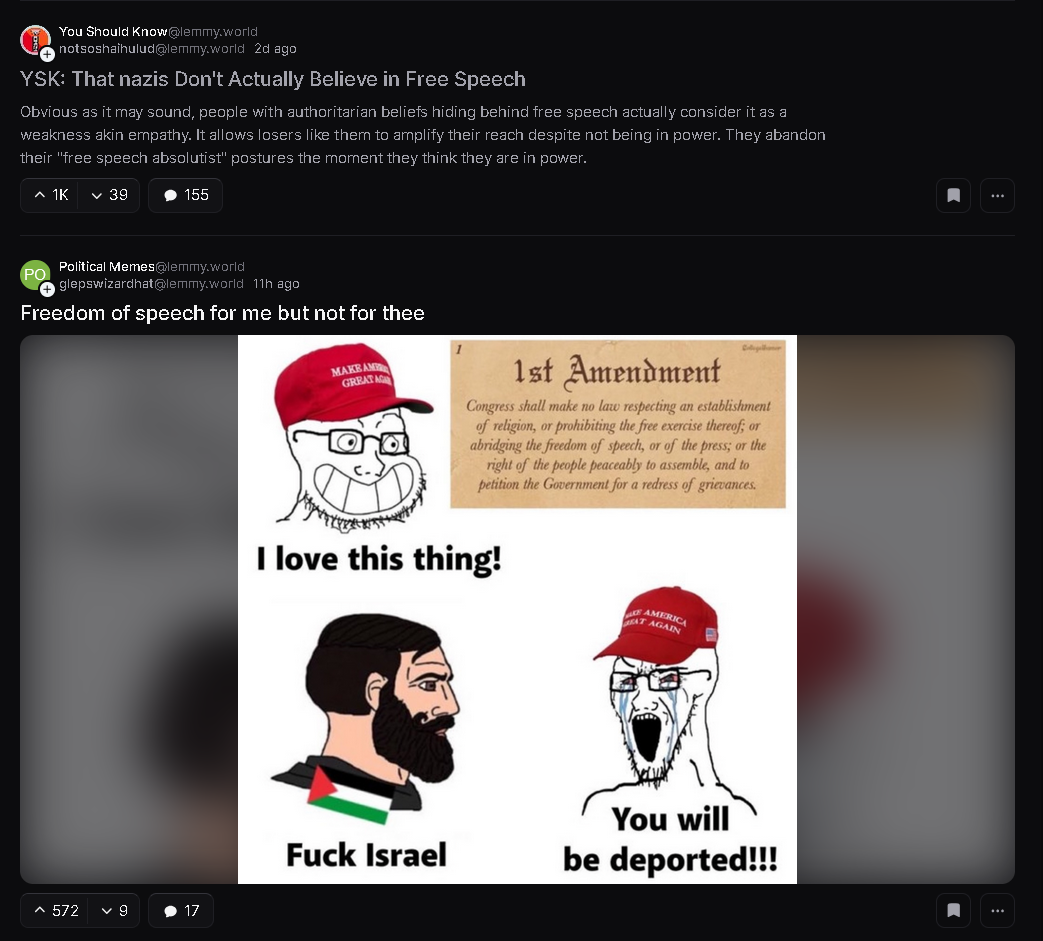Open the Political Memes community link
The image size is (1043, 941).
tap(152, 266)
